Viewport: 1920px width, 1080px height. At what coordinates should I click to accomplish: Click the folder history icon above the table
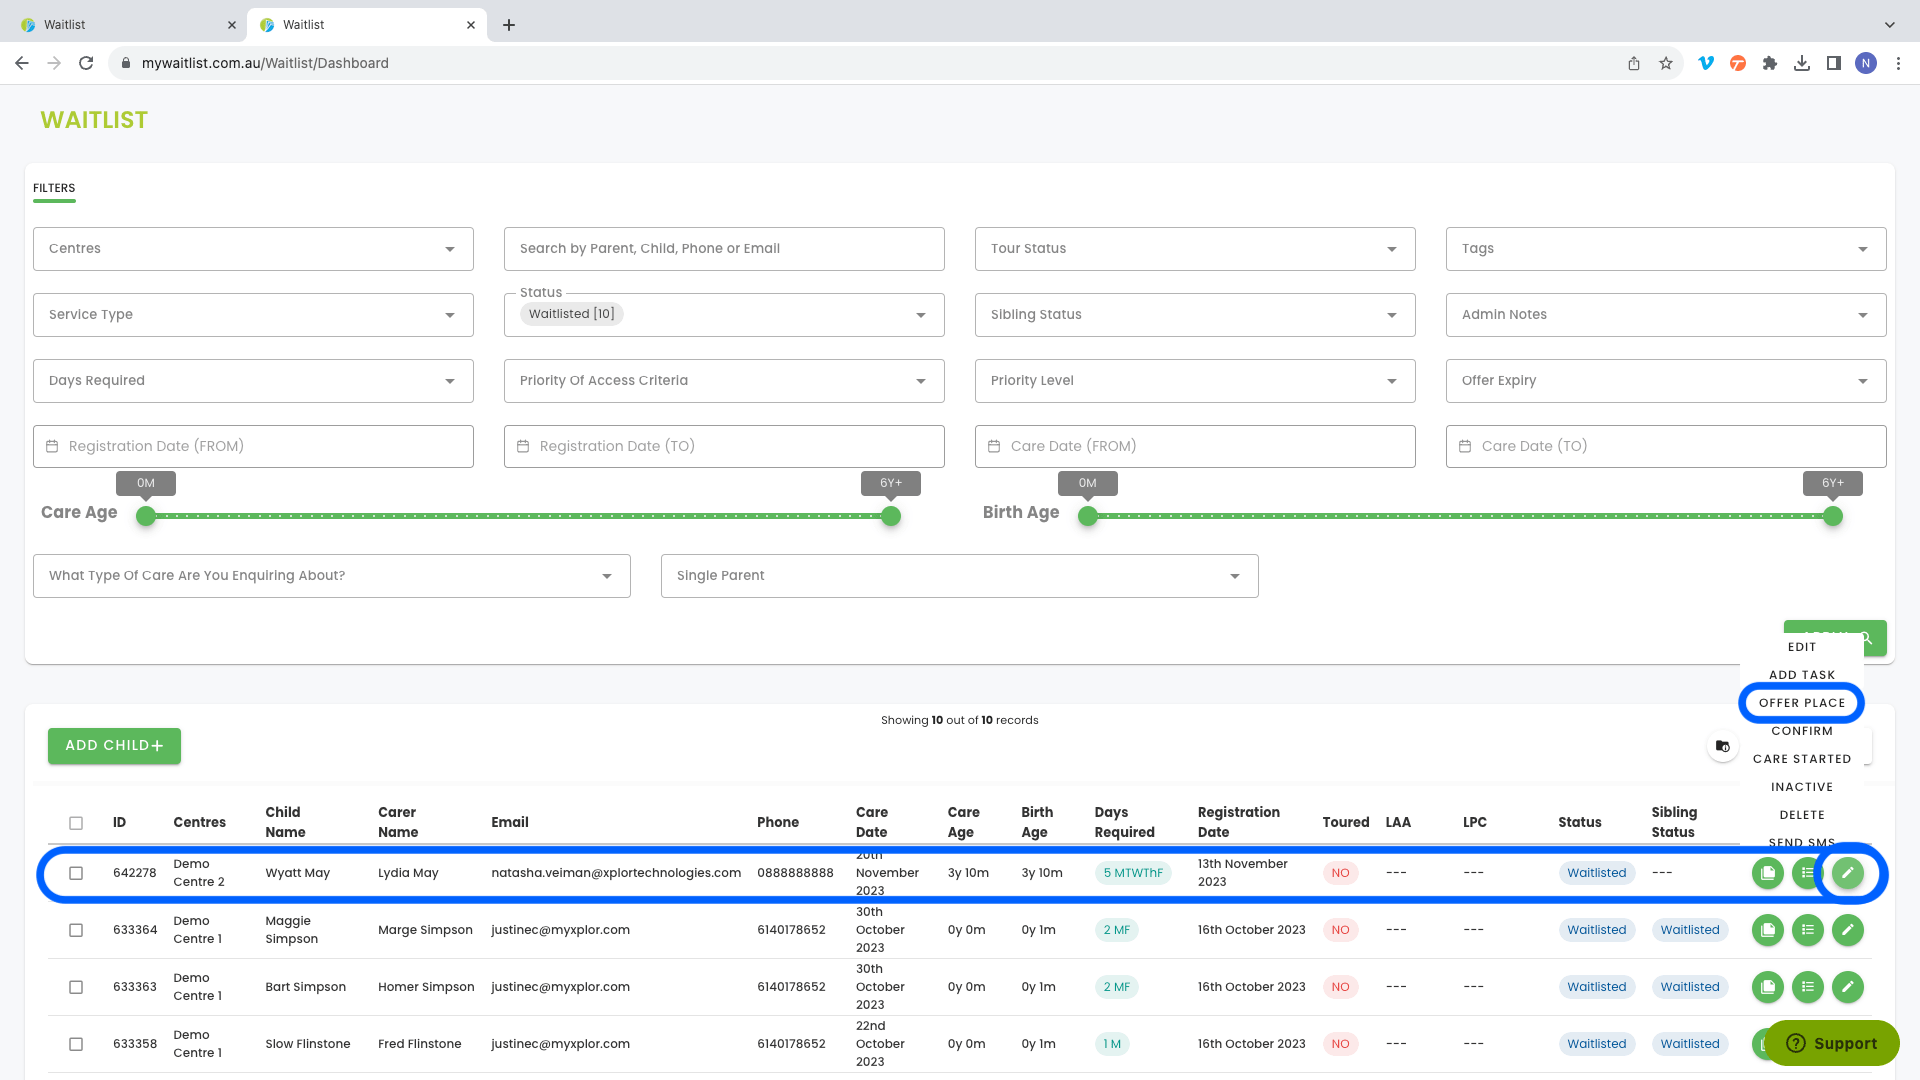1722,746
